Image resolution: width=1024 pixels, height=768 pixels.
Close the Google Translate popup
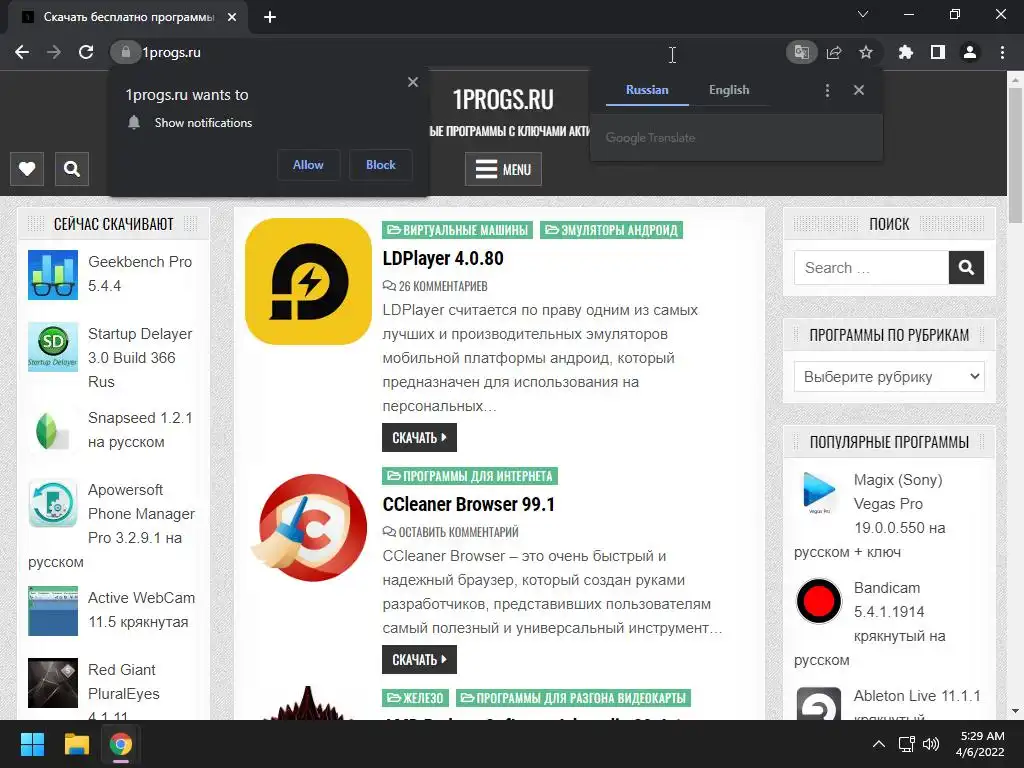click(859, 90)
